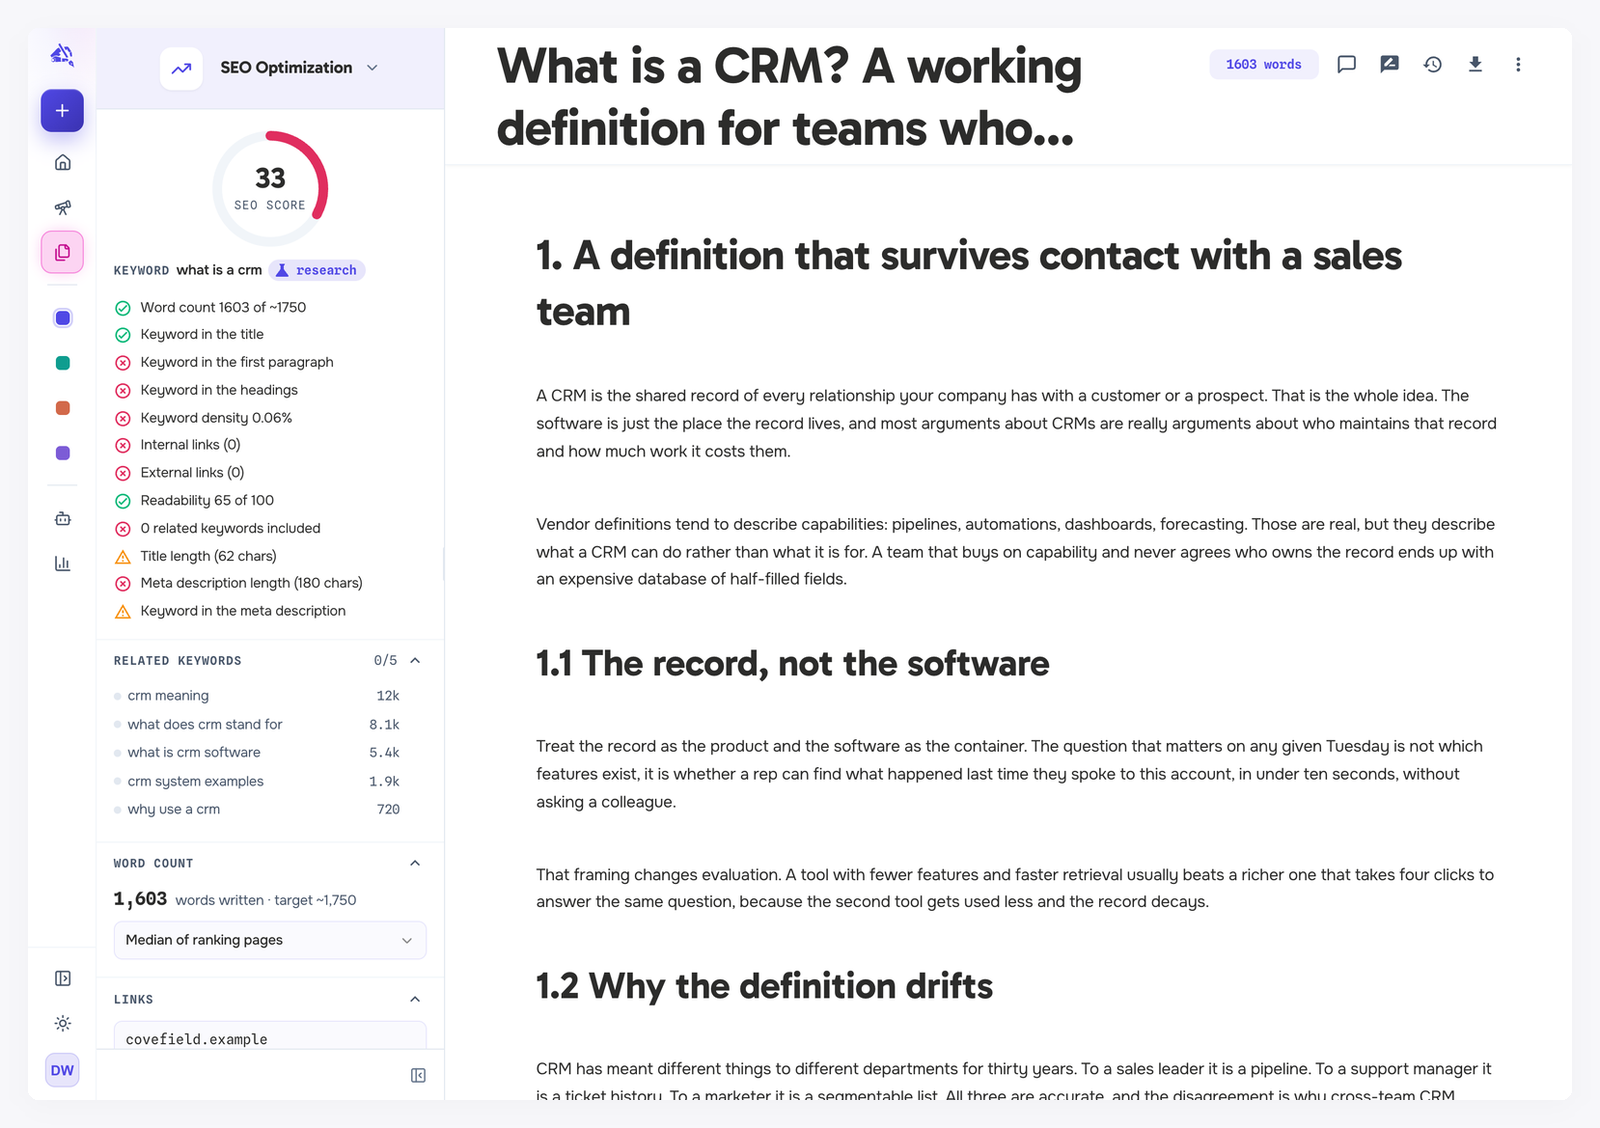Click the 'what is crm software' keyword

(x=194, y=752)
